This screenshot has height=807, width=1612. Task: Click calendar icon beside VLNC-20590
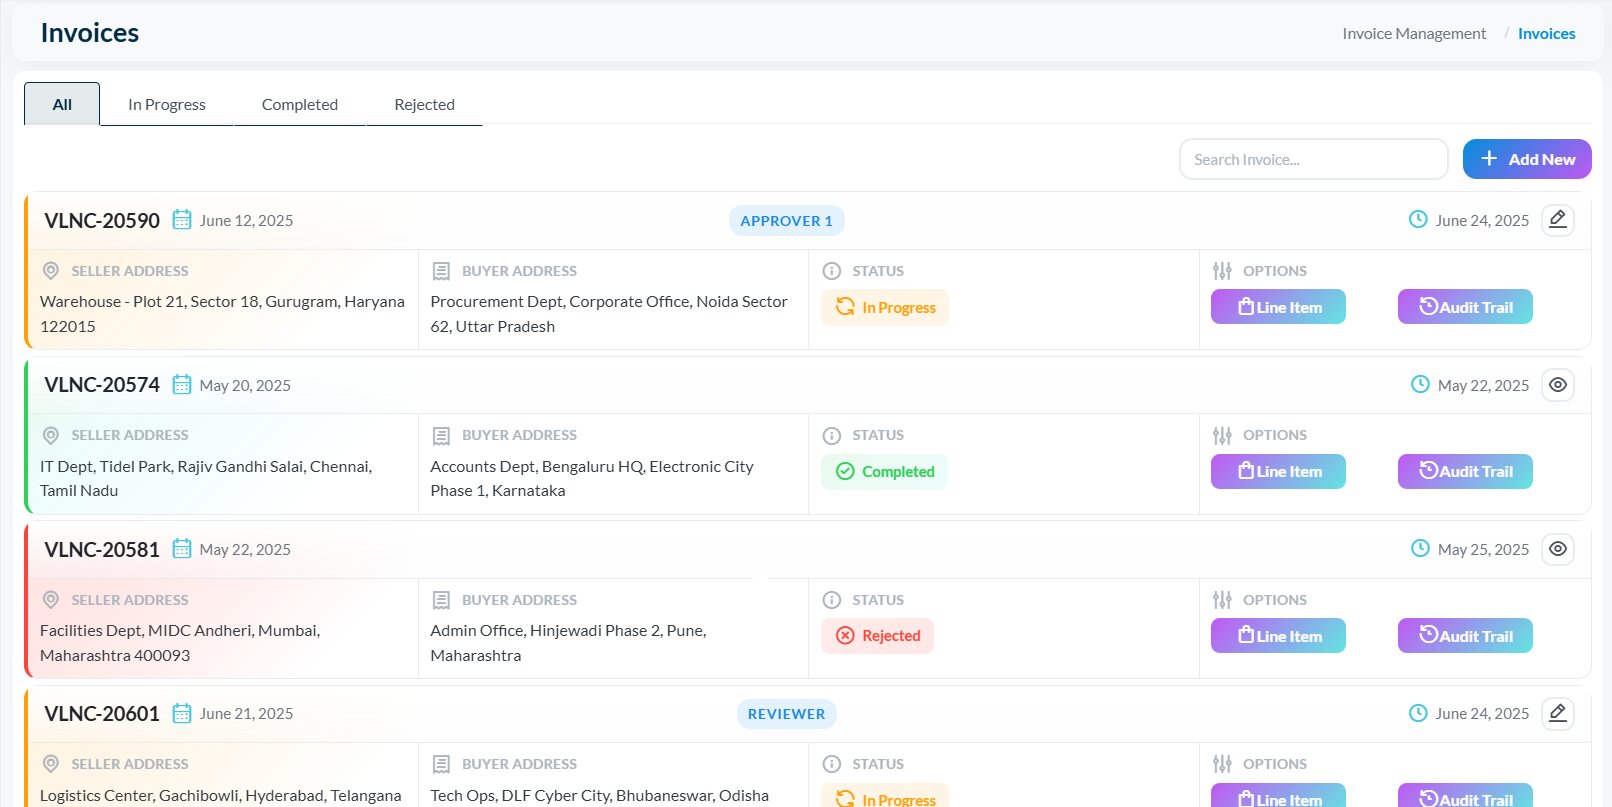(x=181, y=220)
